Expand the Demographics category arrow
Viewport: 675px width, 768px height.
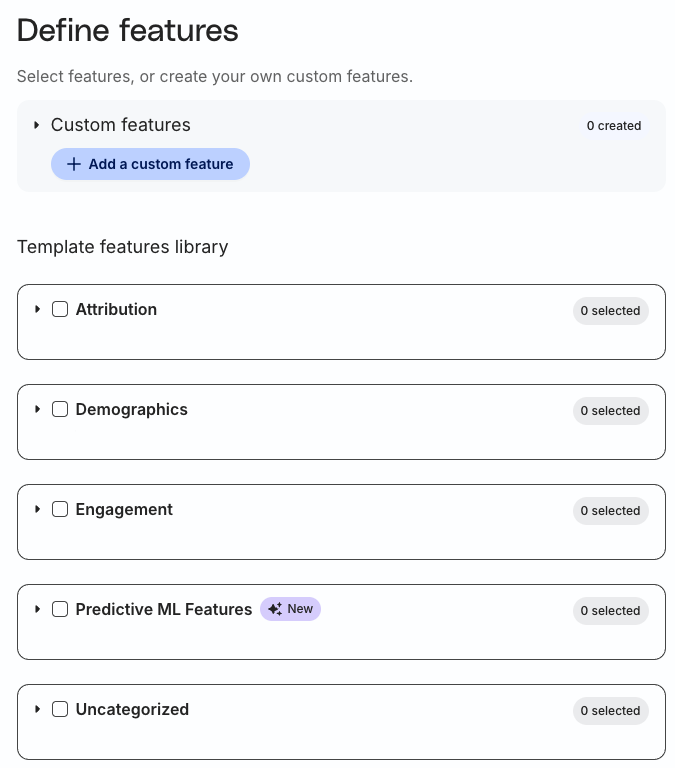[37, 409]
